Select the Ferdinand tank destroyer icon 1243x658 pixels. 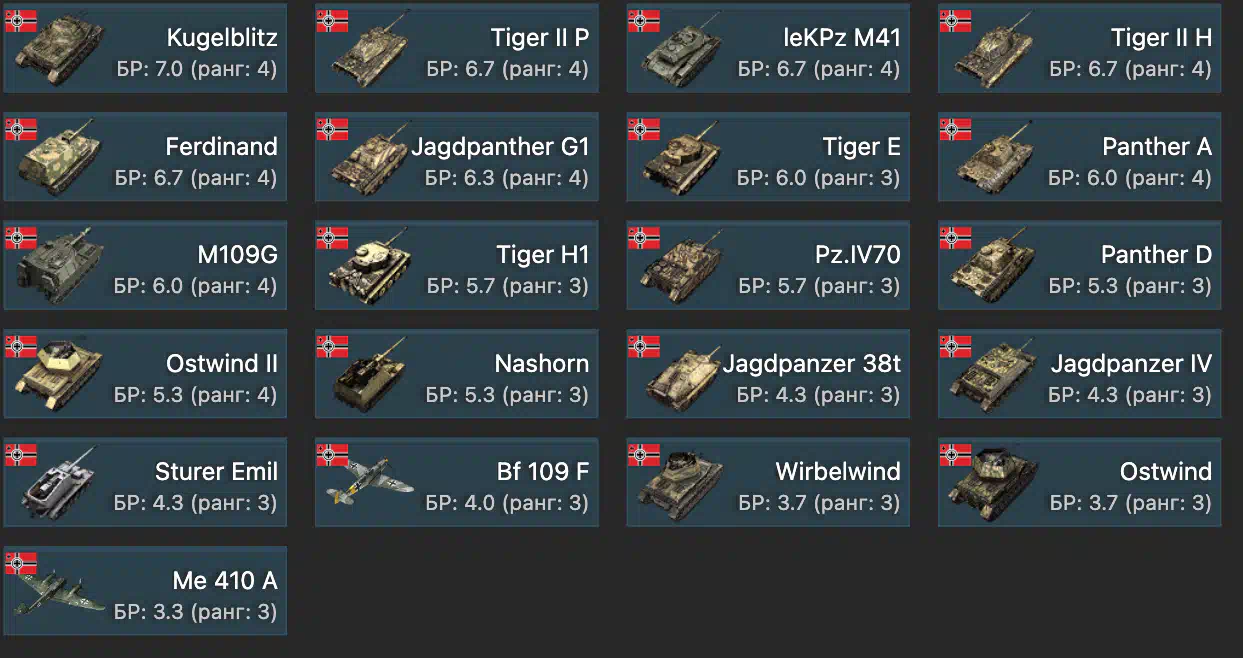tap(58, 160)
